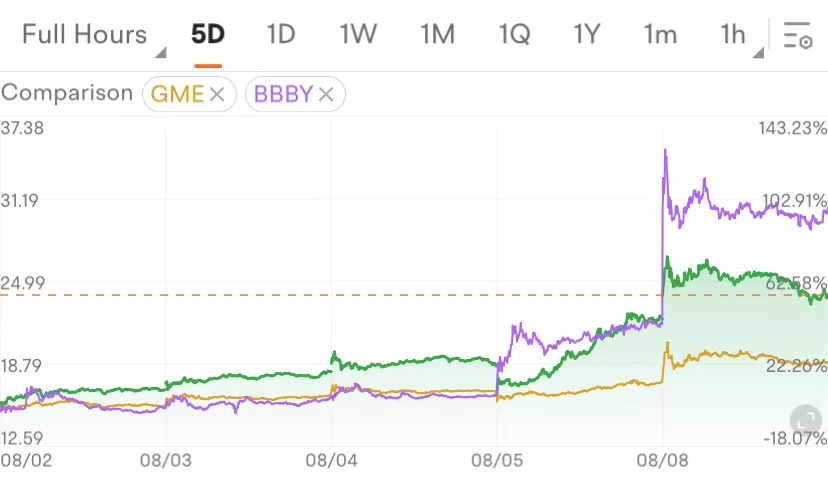The image size is (828, 486).
Task: Choose the 1Y timeframe
Action: coord(587,35)
